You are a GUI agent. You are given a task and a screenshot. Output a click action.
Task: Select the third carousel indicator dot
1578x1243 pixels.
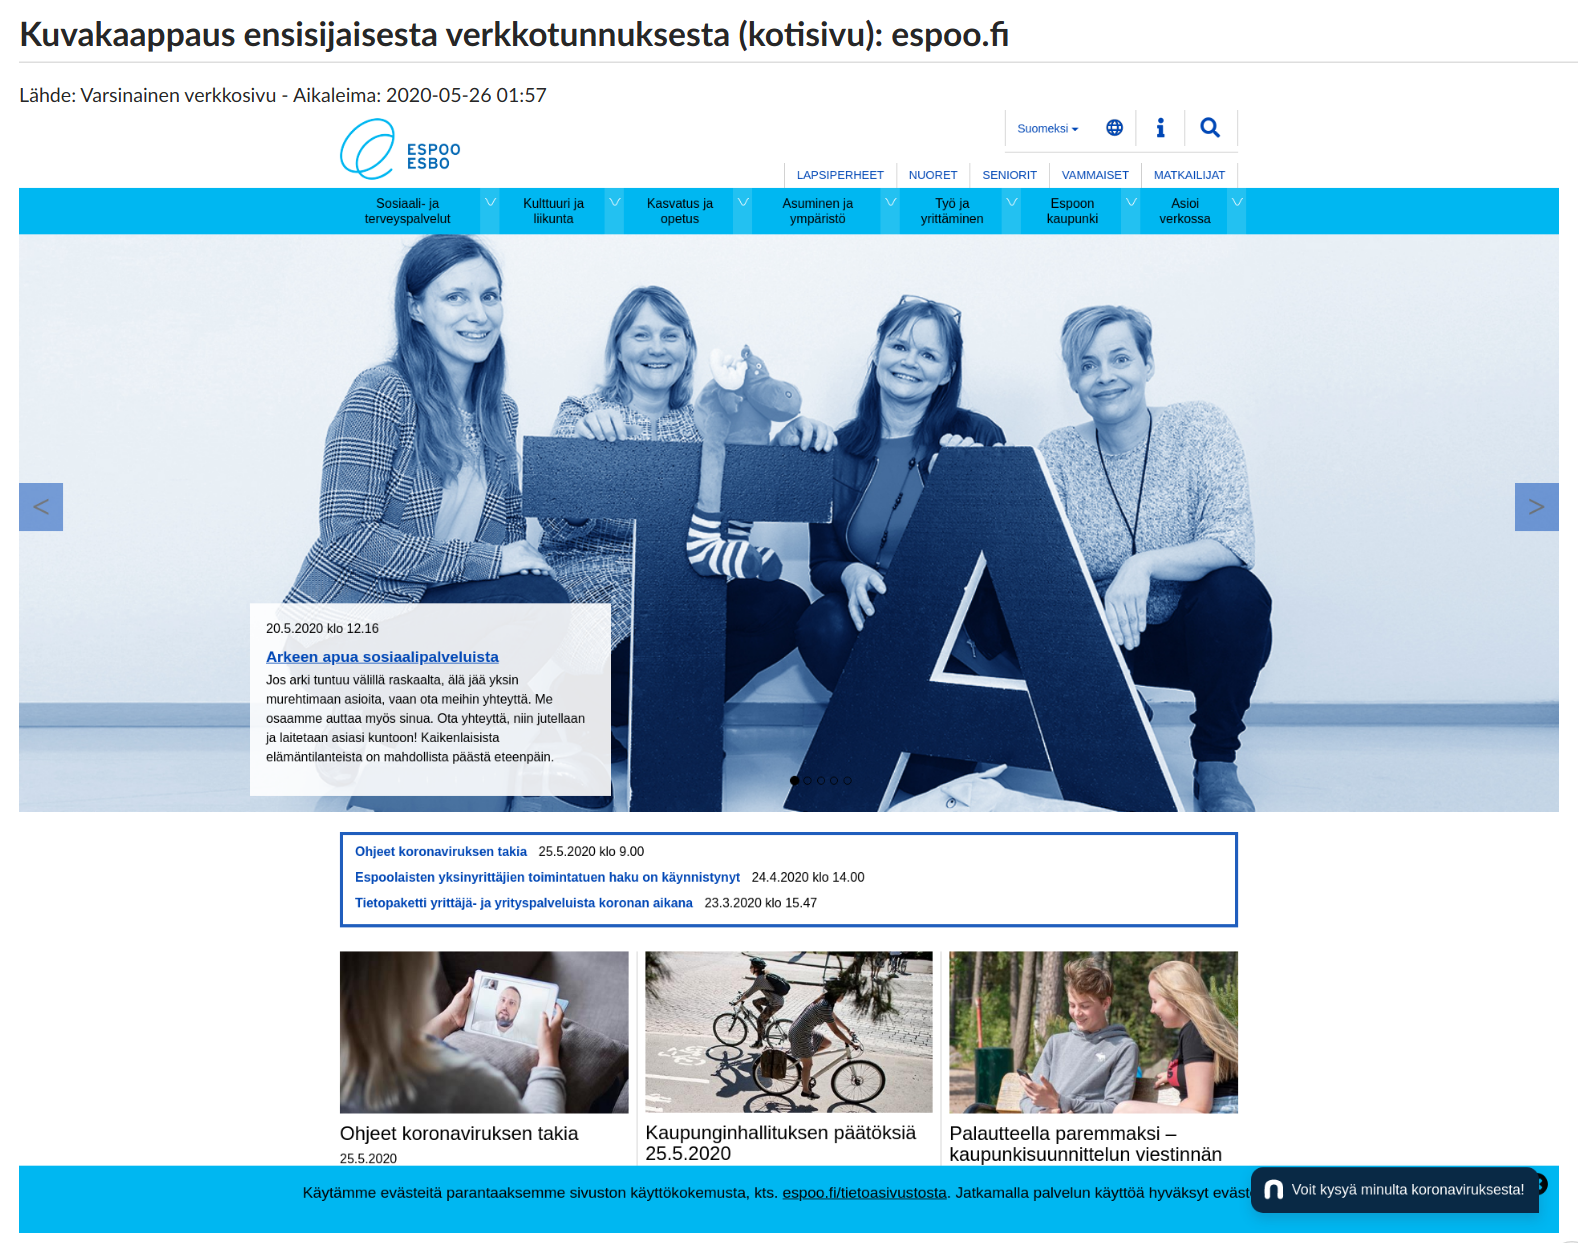point(821,781)
